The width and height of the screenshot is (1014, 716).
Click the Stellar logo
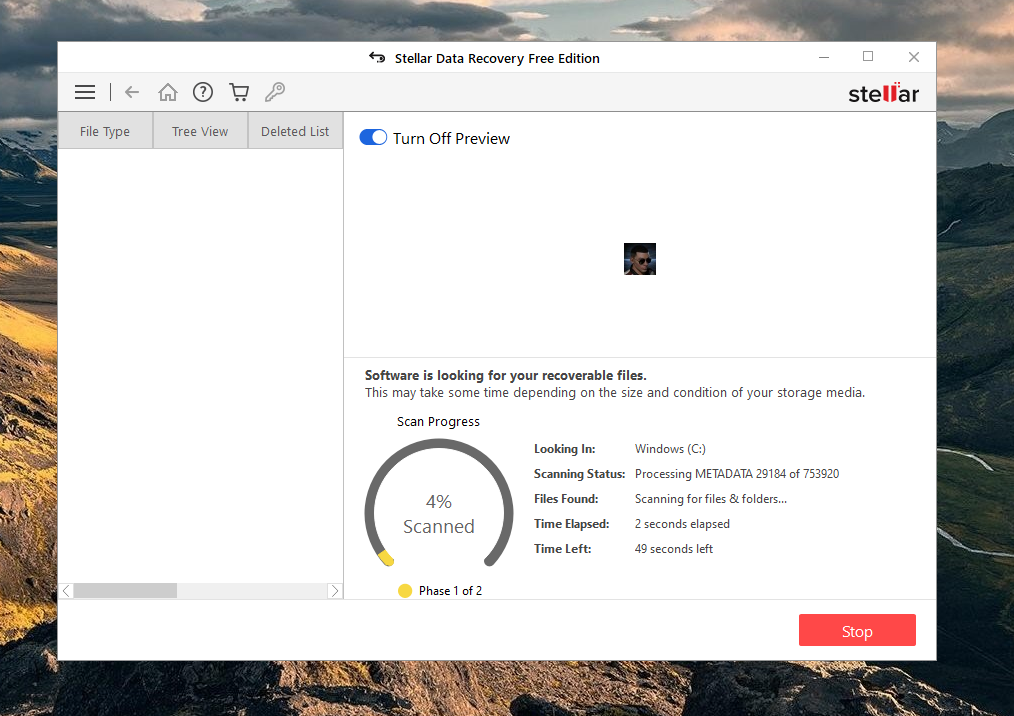pos(883,93)
